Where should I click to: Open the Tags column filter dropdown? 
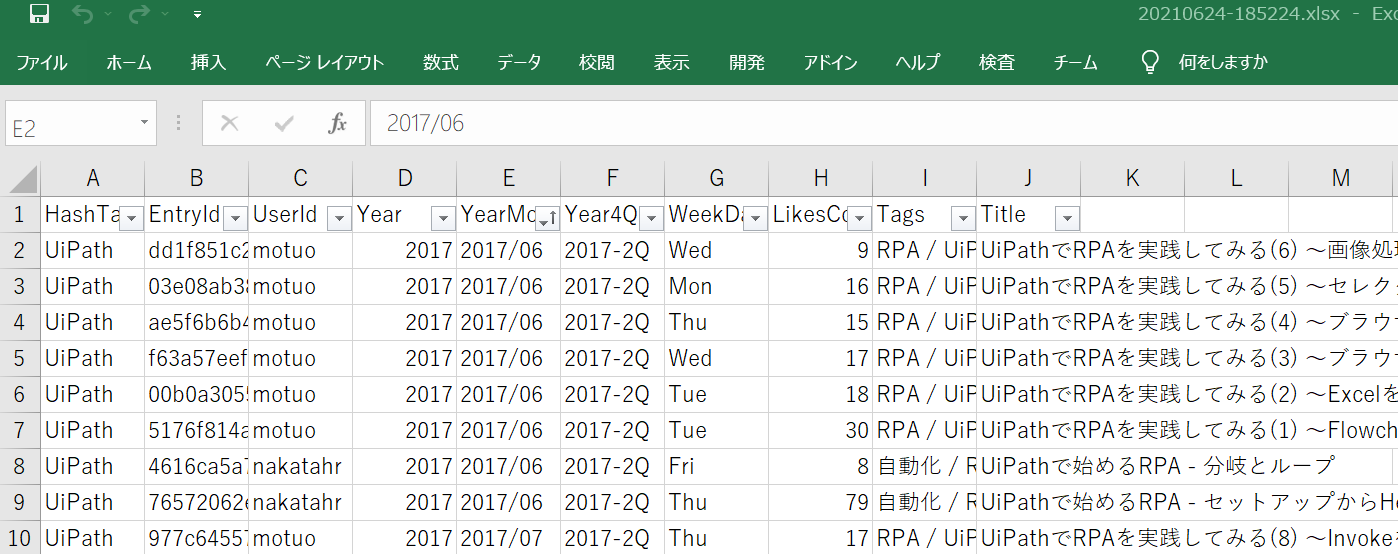pos(964,219)
